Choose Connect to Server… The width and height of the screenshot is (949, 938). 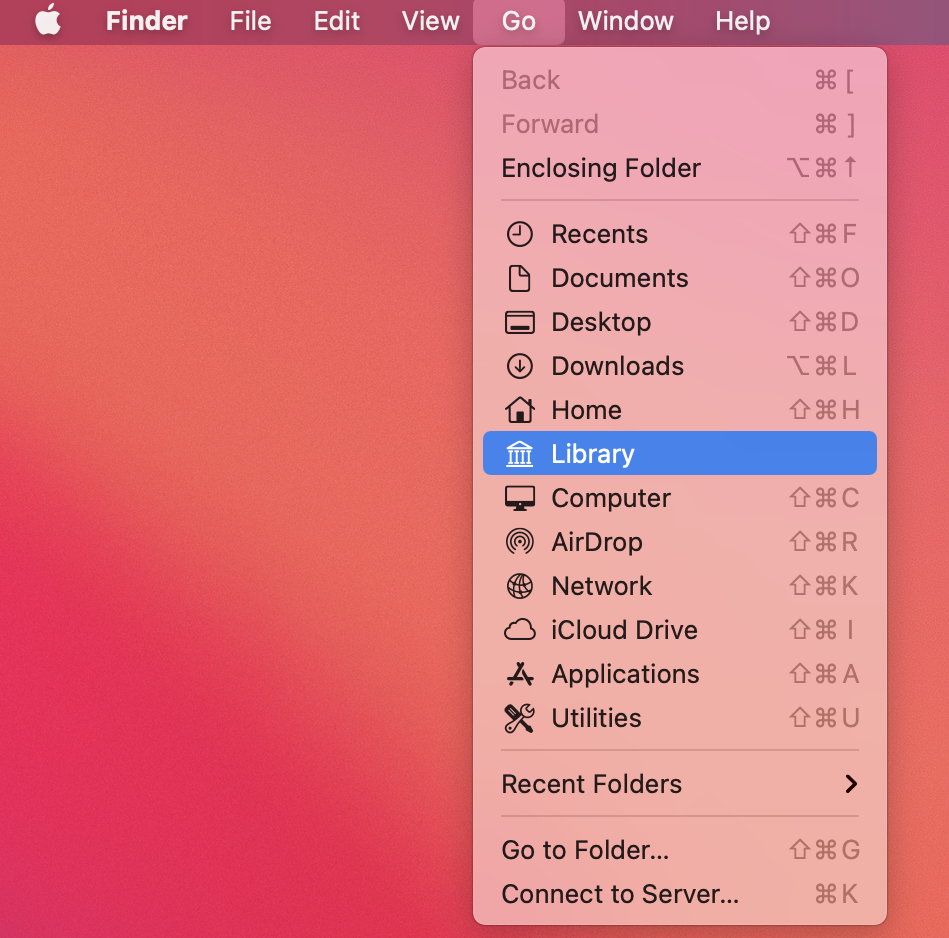pos(680,894)
